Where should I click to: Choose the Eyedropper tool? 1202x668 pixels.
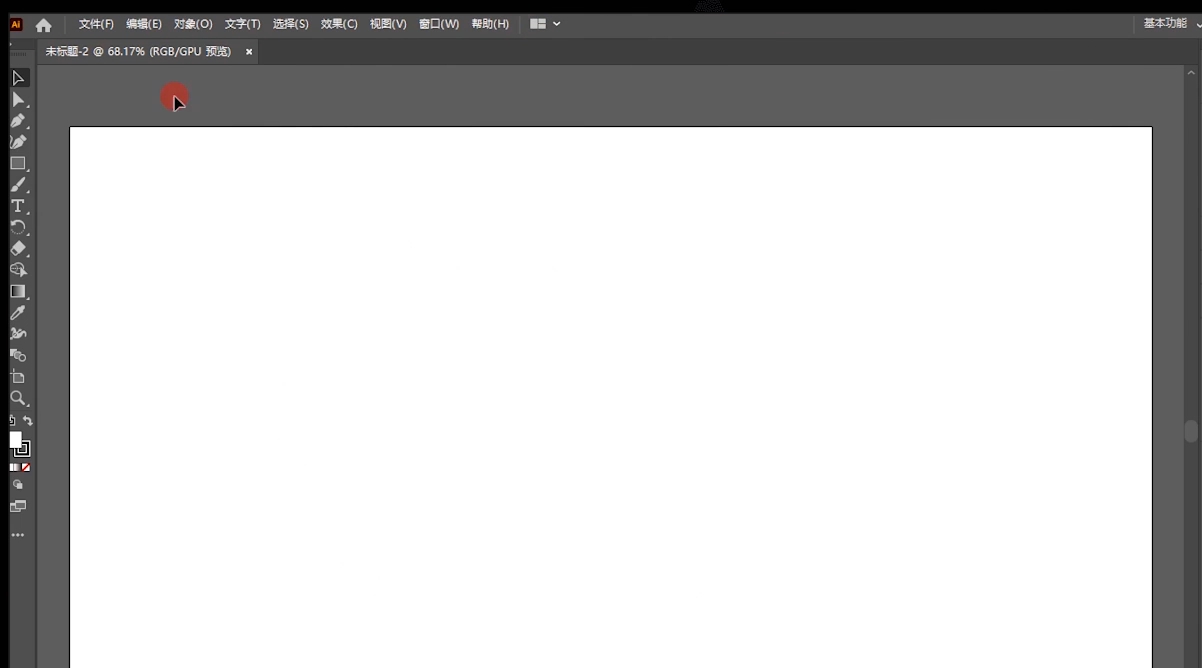[17, 312]
